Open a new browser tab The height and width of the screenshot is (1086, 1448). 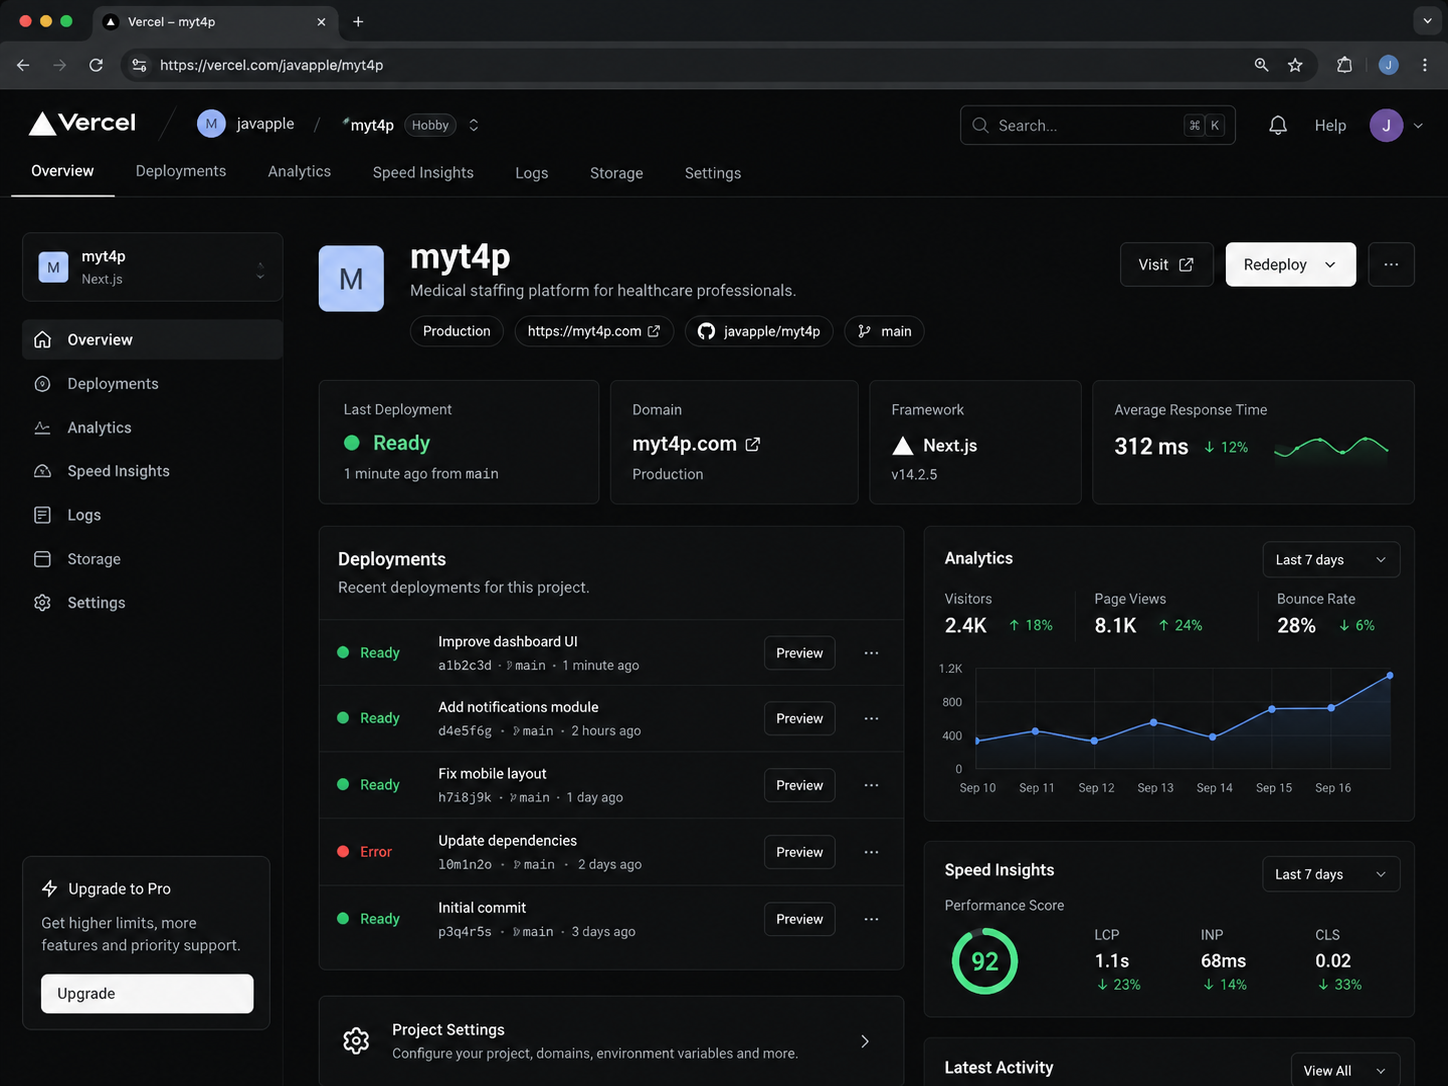click(358, 21)
